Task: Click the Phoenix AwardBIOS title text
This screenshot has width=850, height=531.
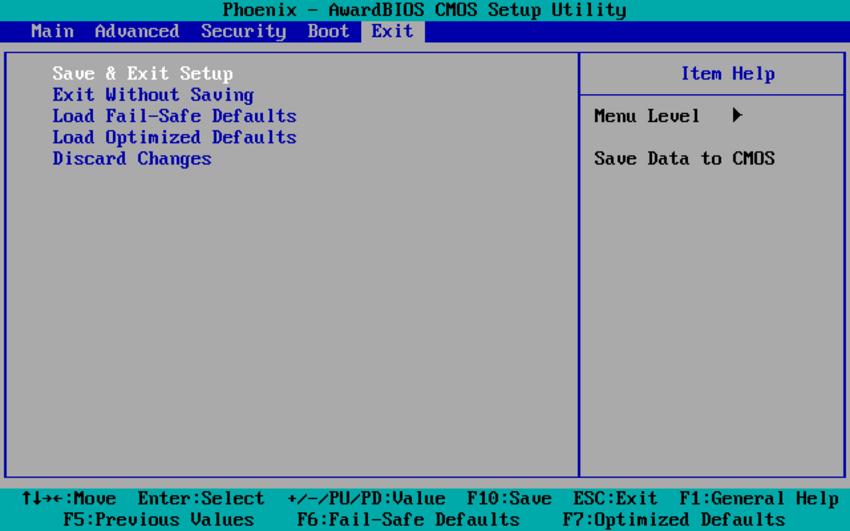Action: [424, 10]
